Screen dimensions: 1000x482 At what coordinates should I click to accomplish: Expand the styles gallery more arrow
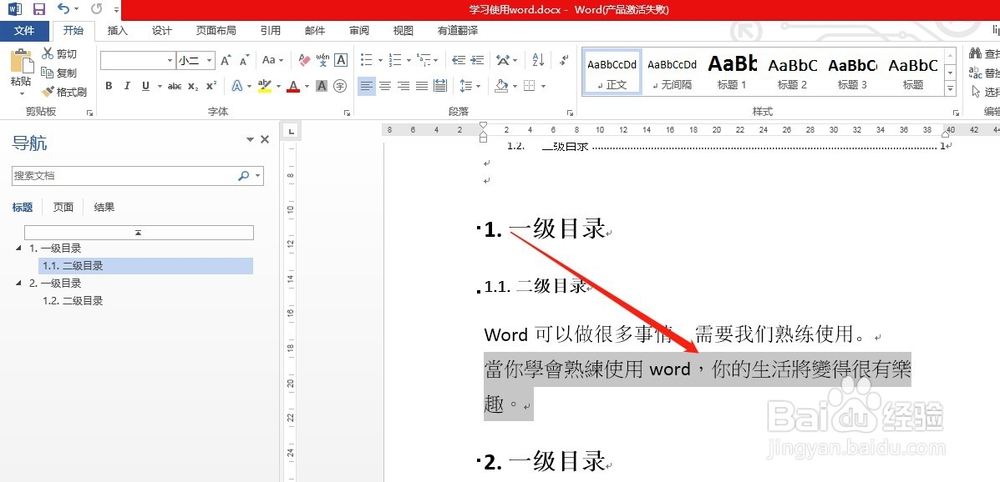pyautogui.click(x=951, y=89)
